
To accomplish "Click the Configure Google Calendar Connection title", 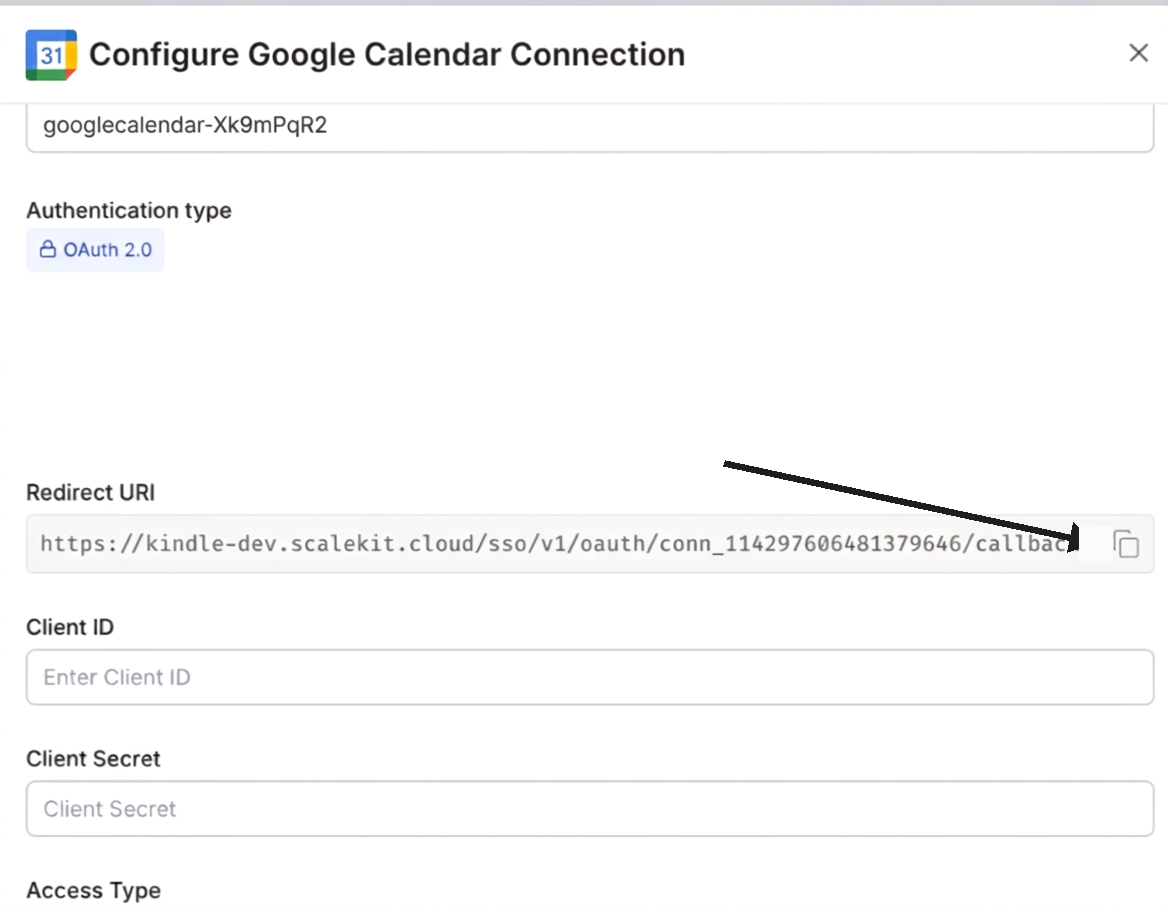I will point(387,55).
